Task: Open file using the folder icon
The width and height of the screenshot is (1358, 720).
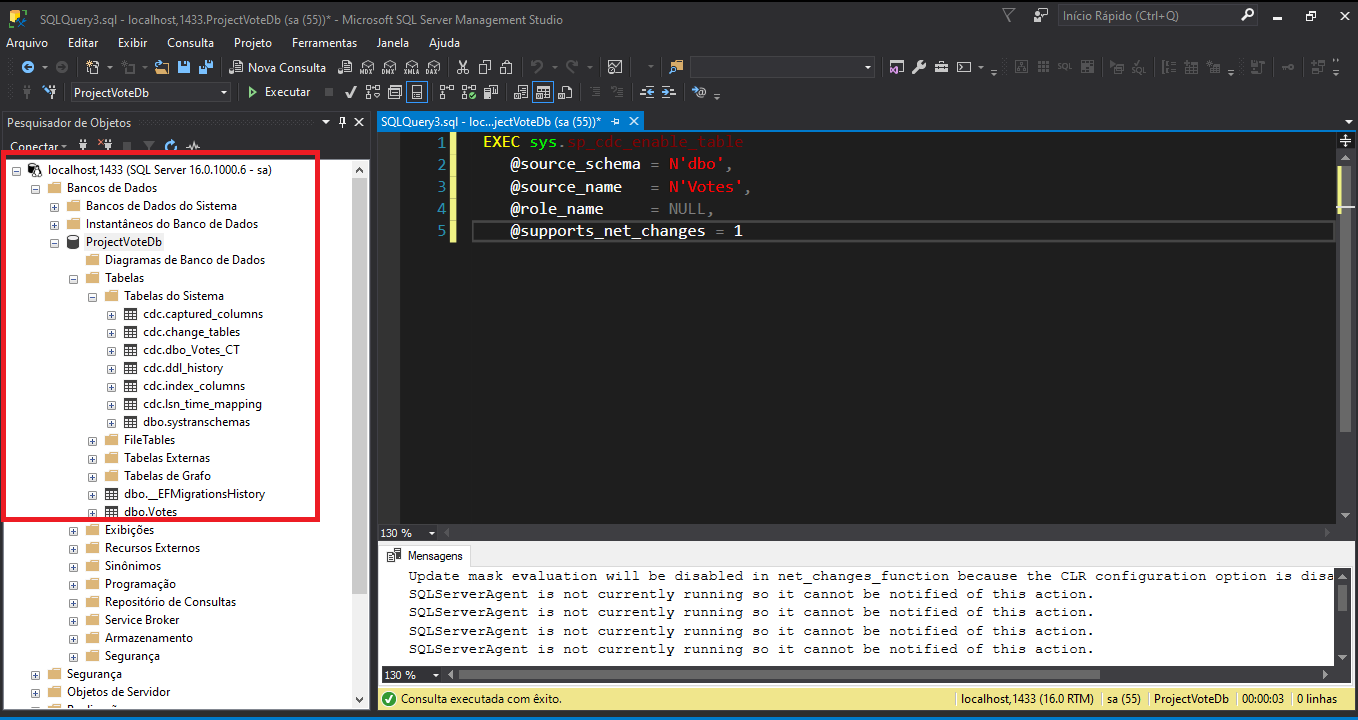Action: coord(161,67)
